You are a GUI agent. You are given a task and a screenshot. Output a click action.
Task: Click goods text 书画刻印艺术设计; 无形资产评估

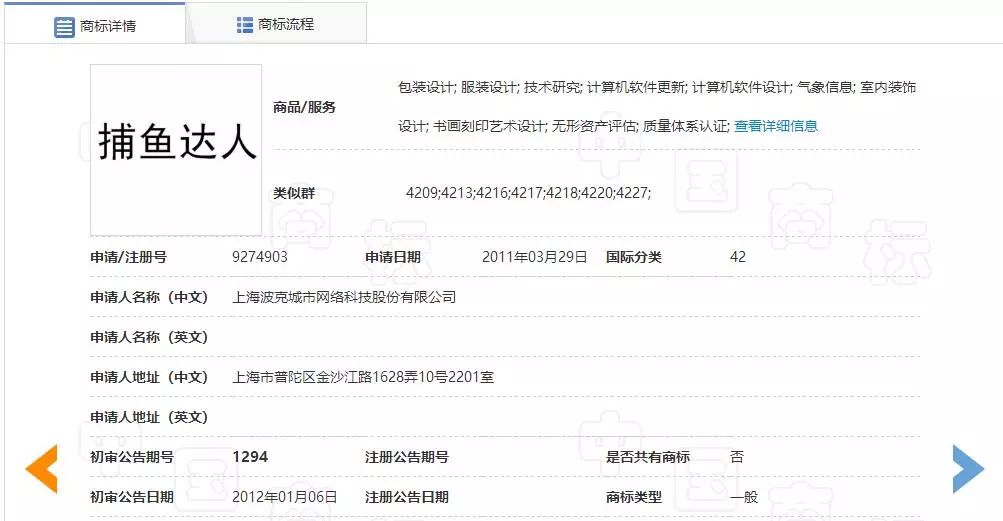pyautogui.click(x=535, y=126)
